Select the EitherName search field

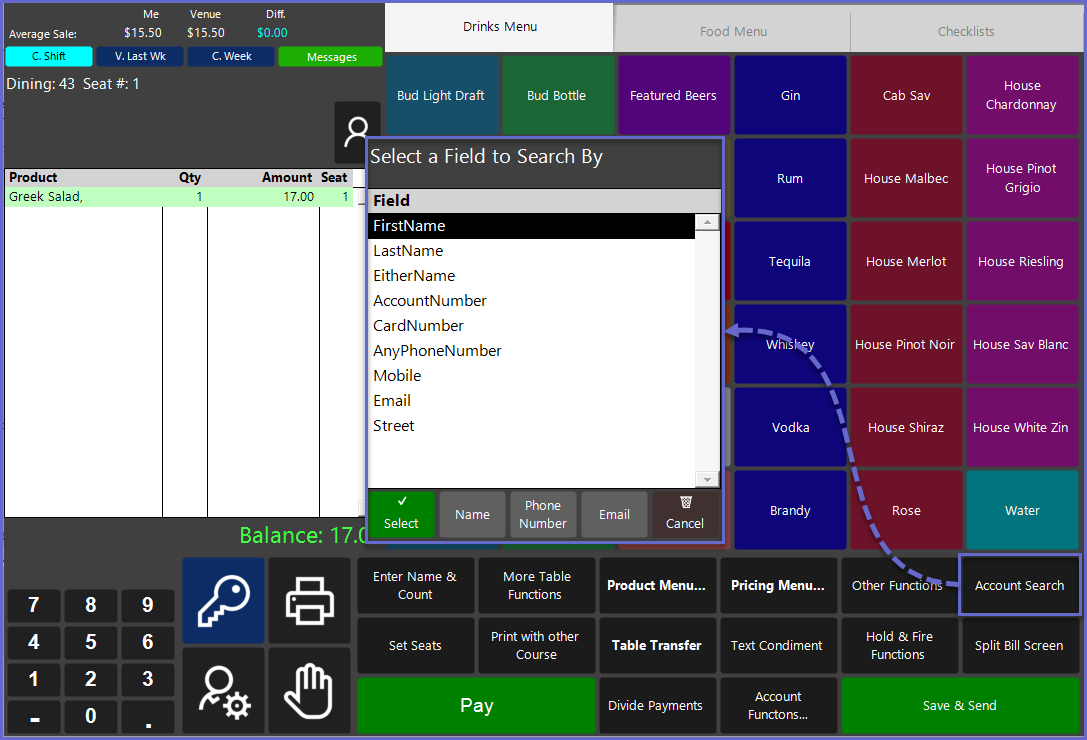(414, 276)
